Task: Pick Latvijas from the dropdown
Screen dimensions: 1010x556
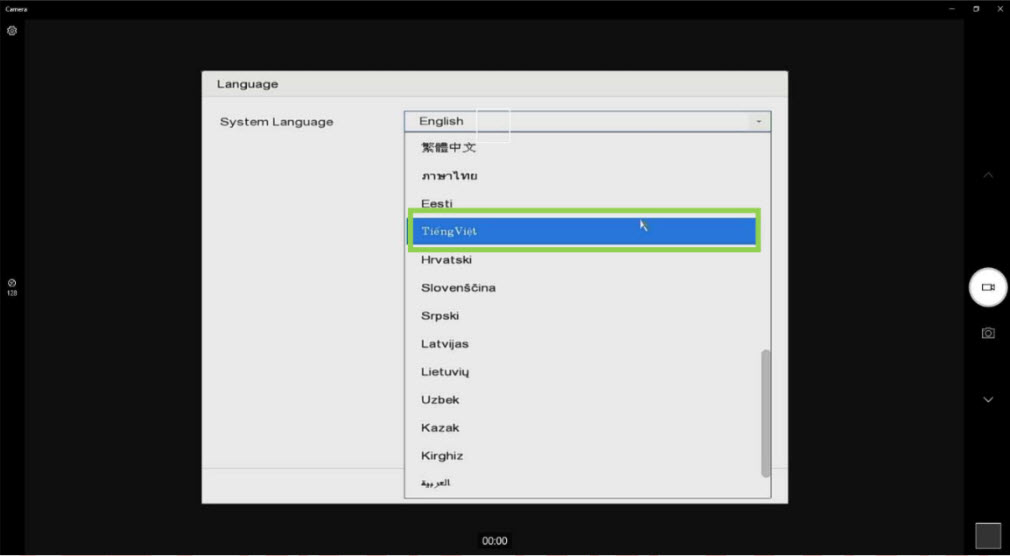Action: [445, 344]
